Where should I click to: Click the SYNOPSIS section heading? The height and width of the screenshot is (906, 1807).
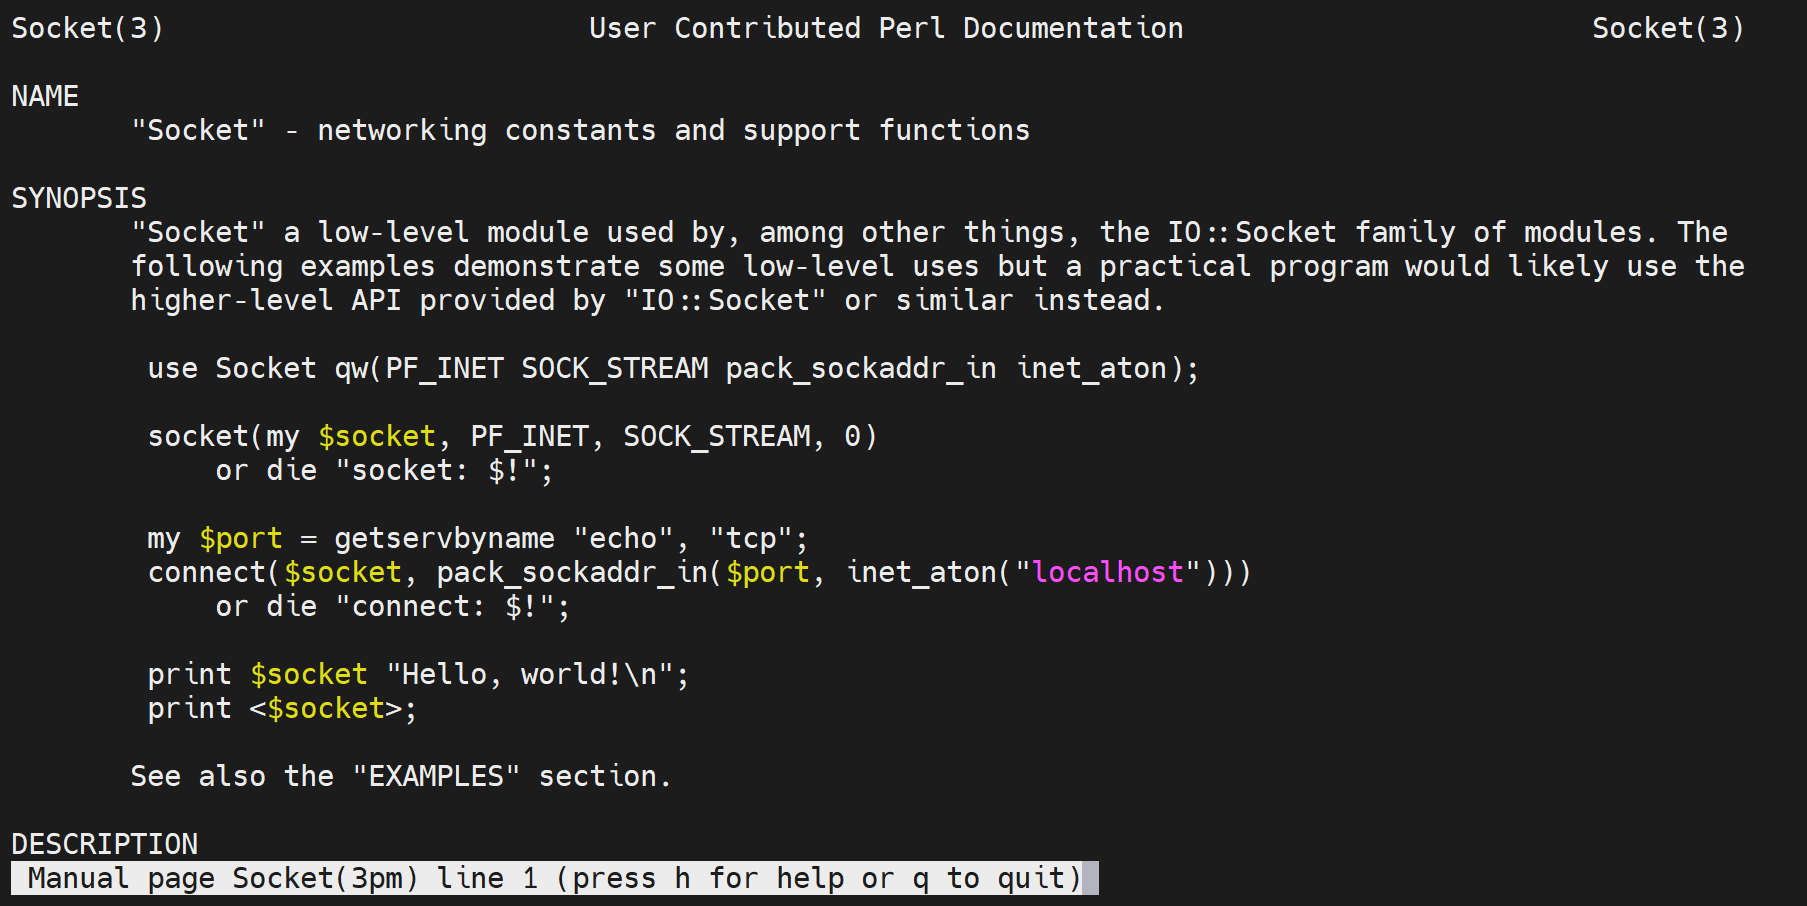tap(79, 198)
